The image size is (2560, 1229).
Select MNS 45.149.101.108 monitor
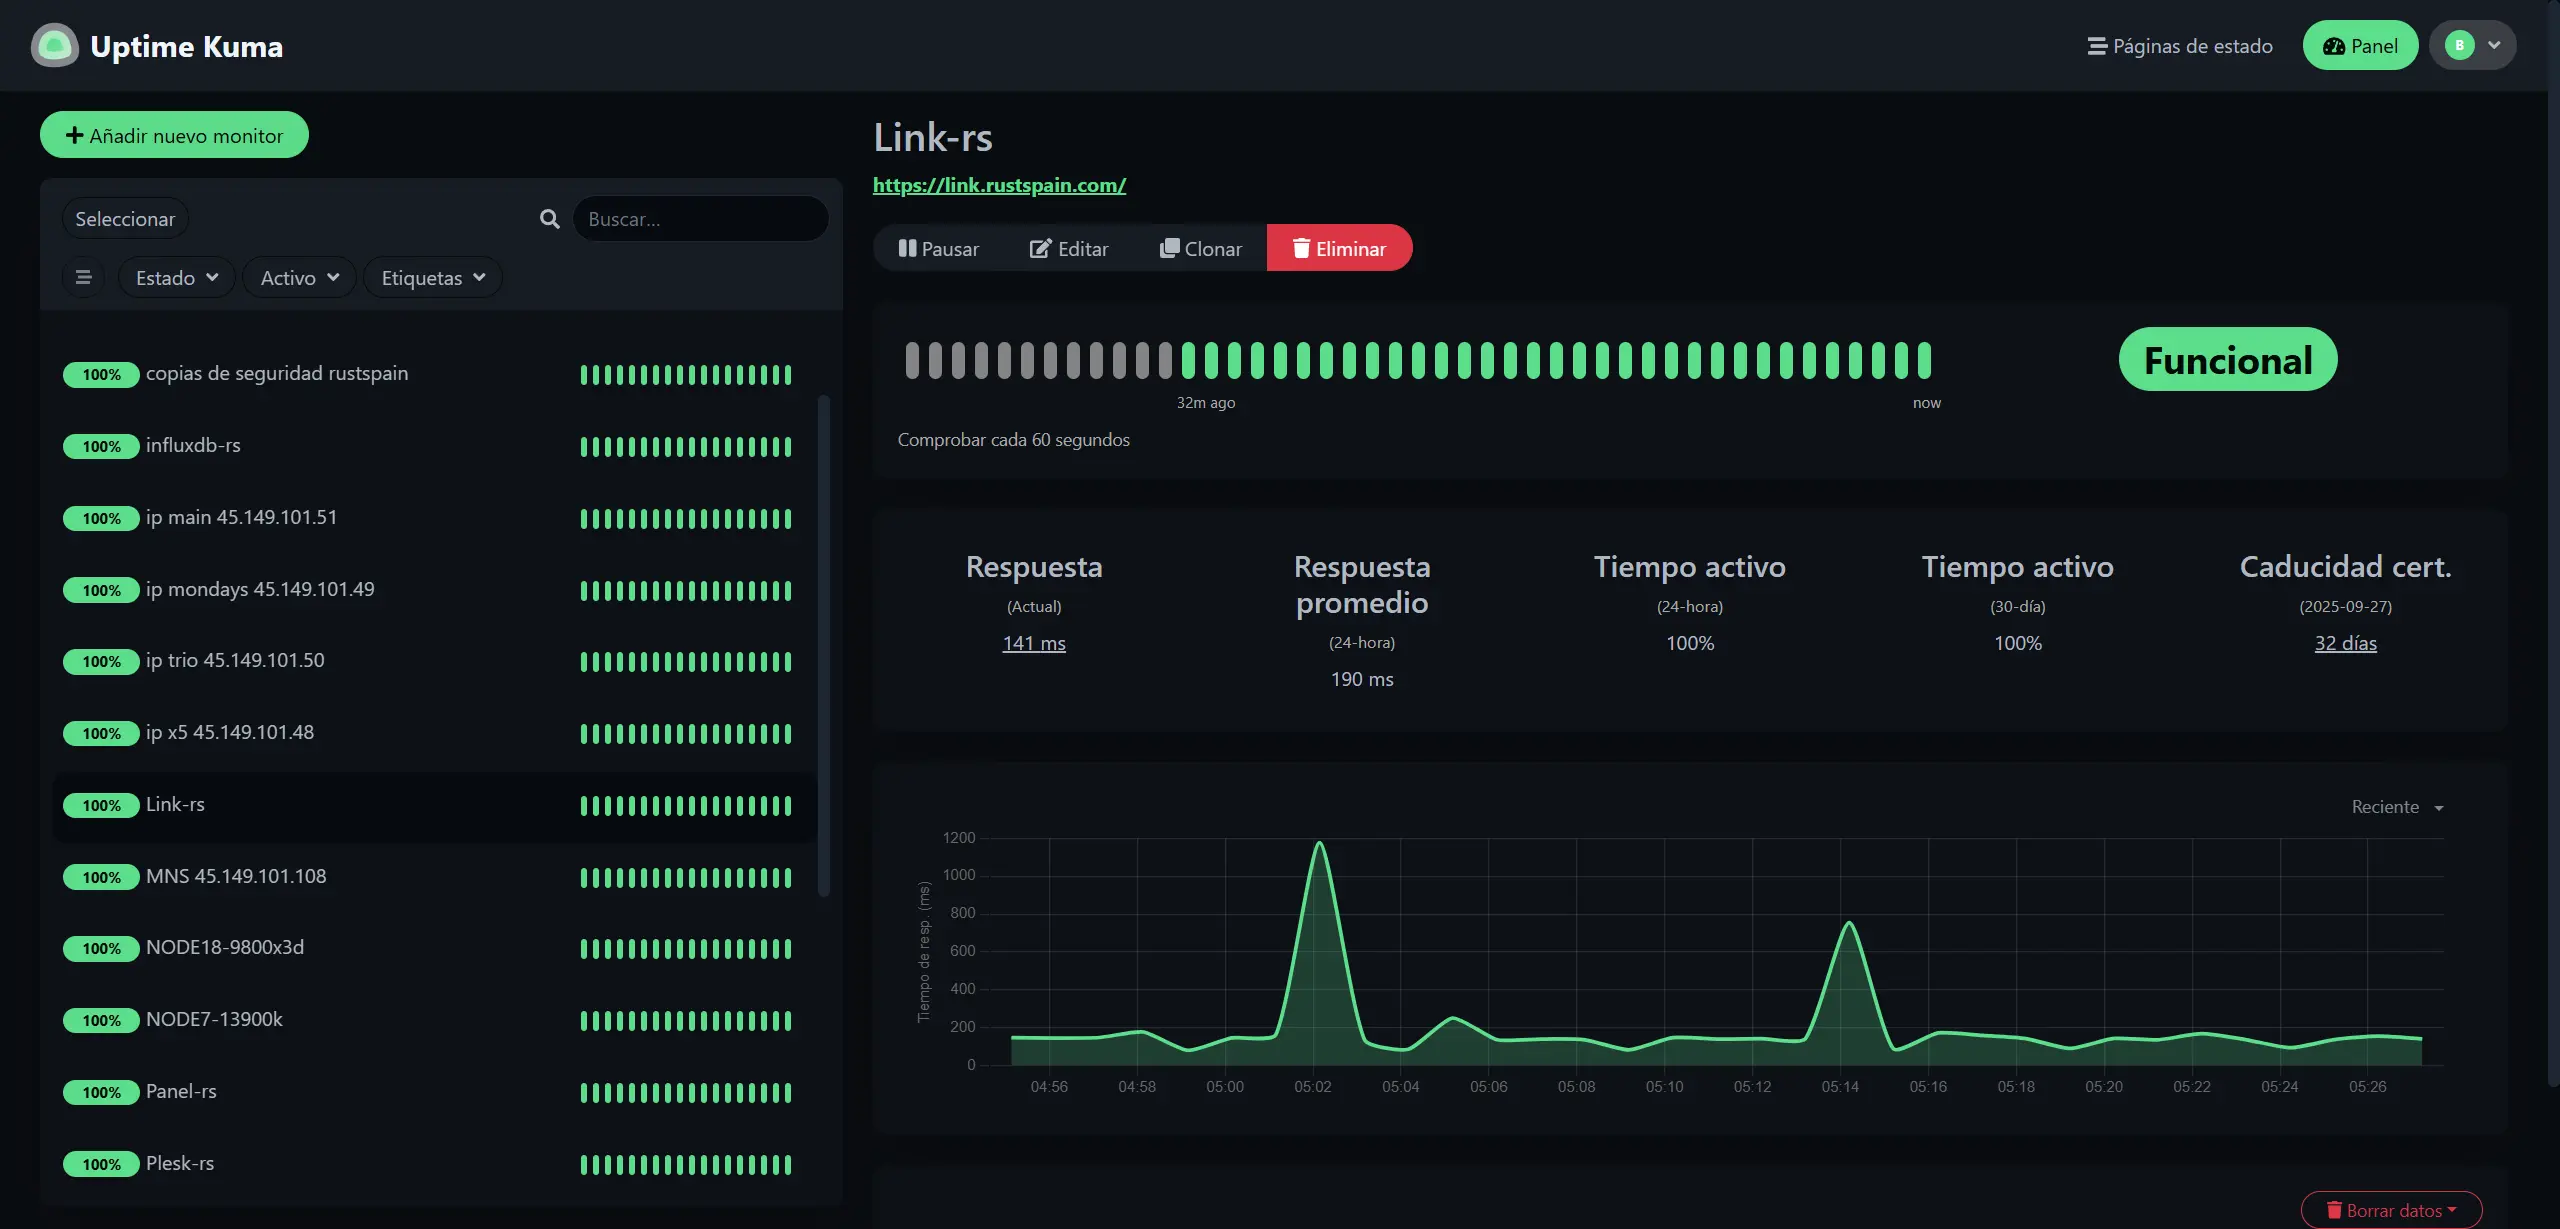coord(434,877)
